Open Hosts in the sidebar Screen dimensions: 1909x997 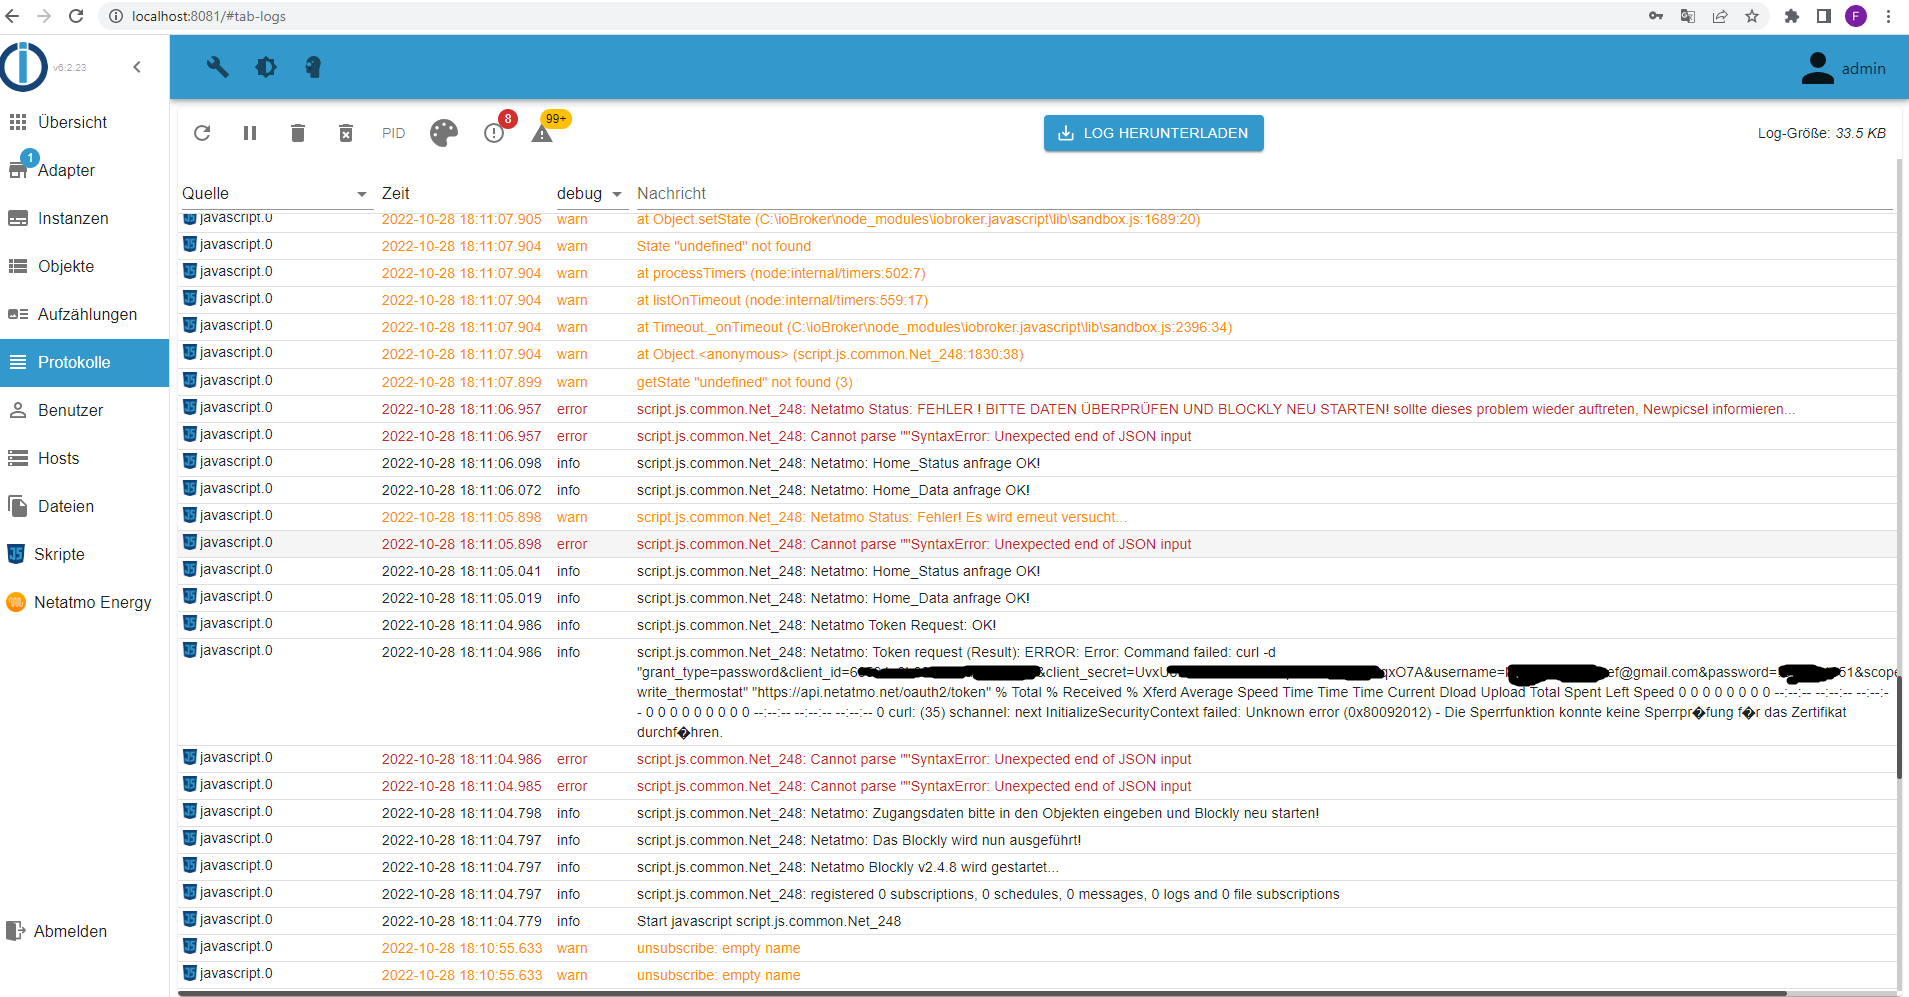84,458
